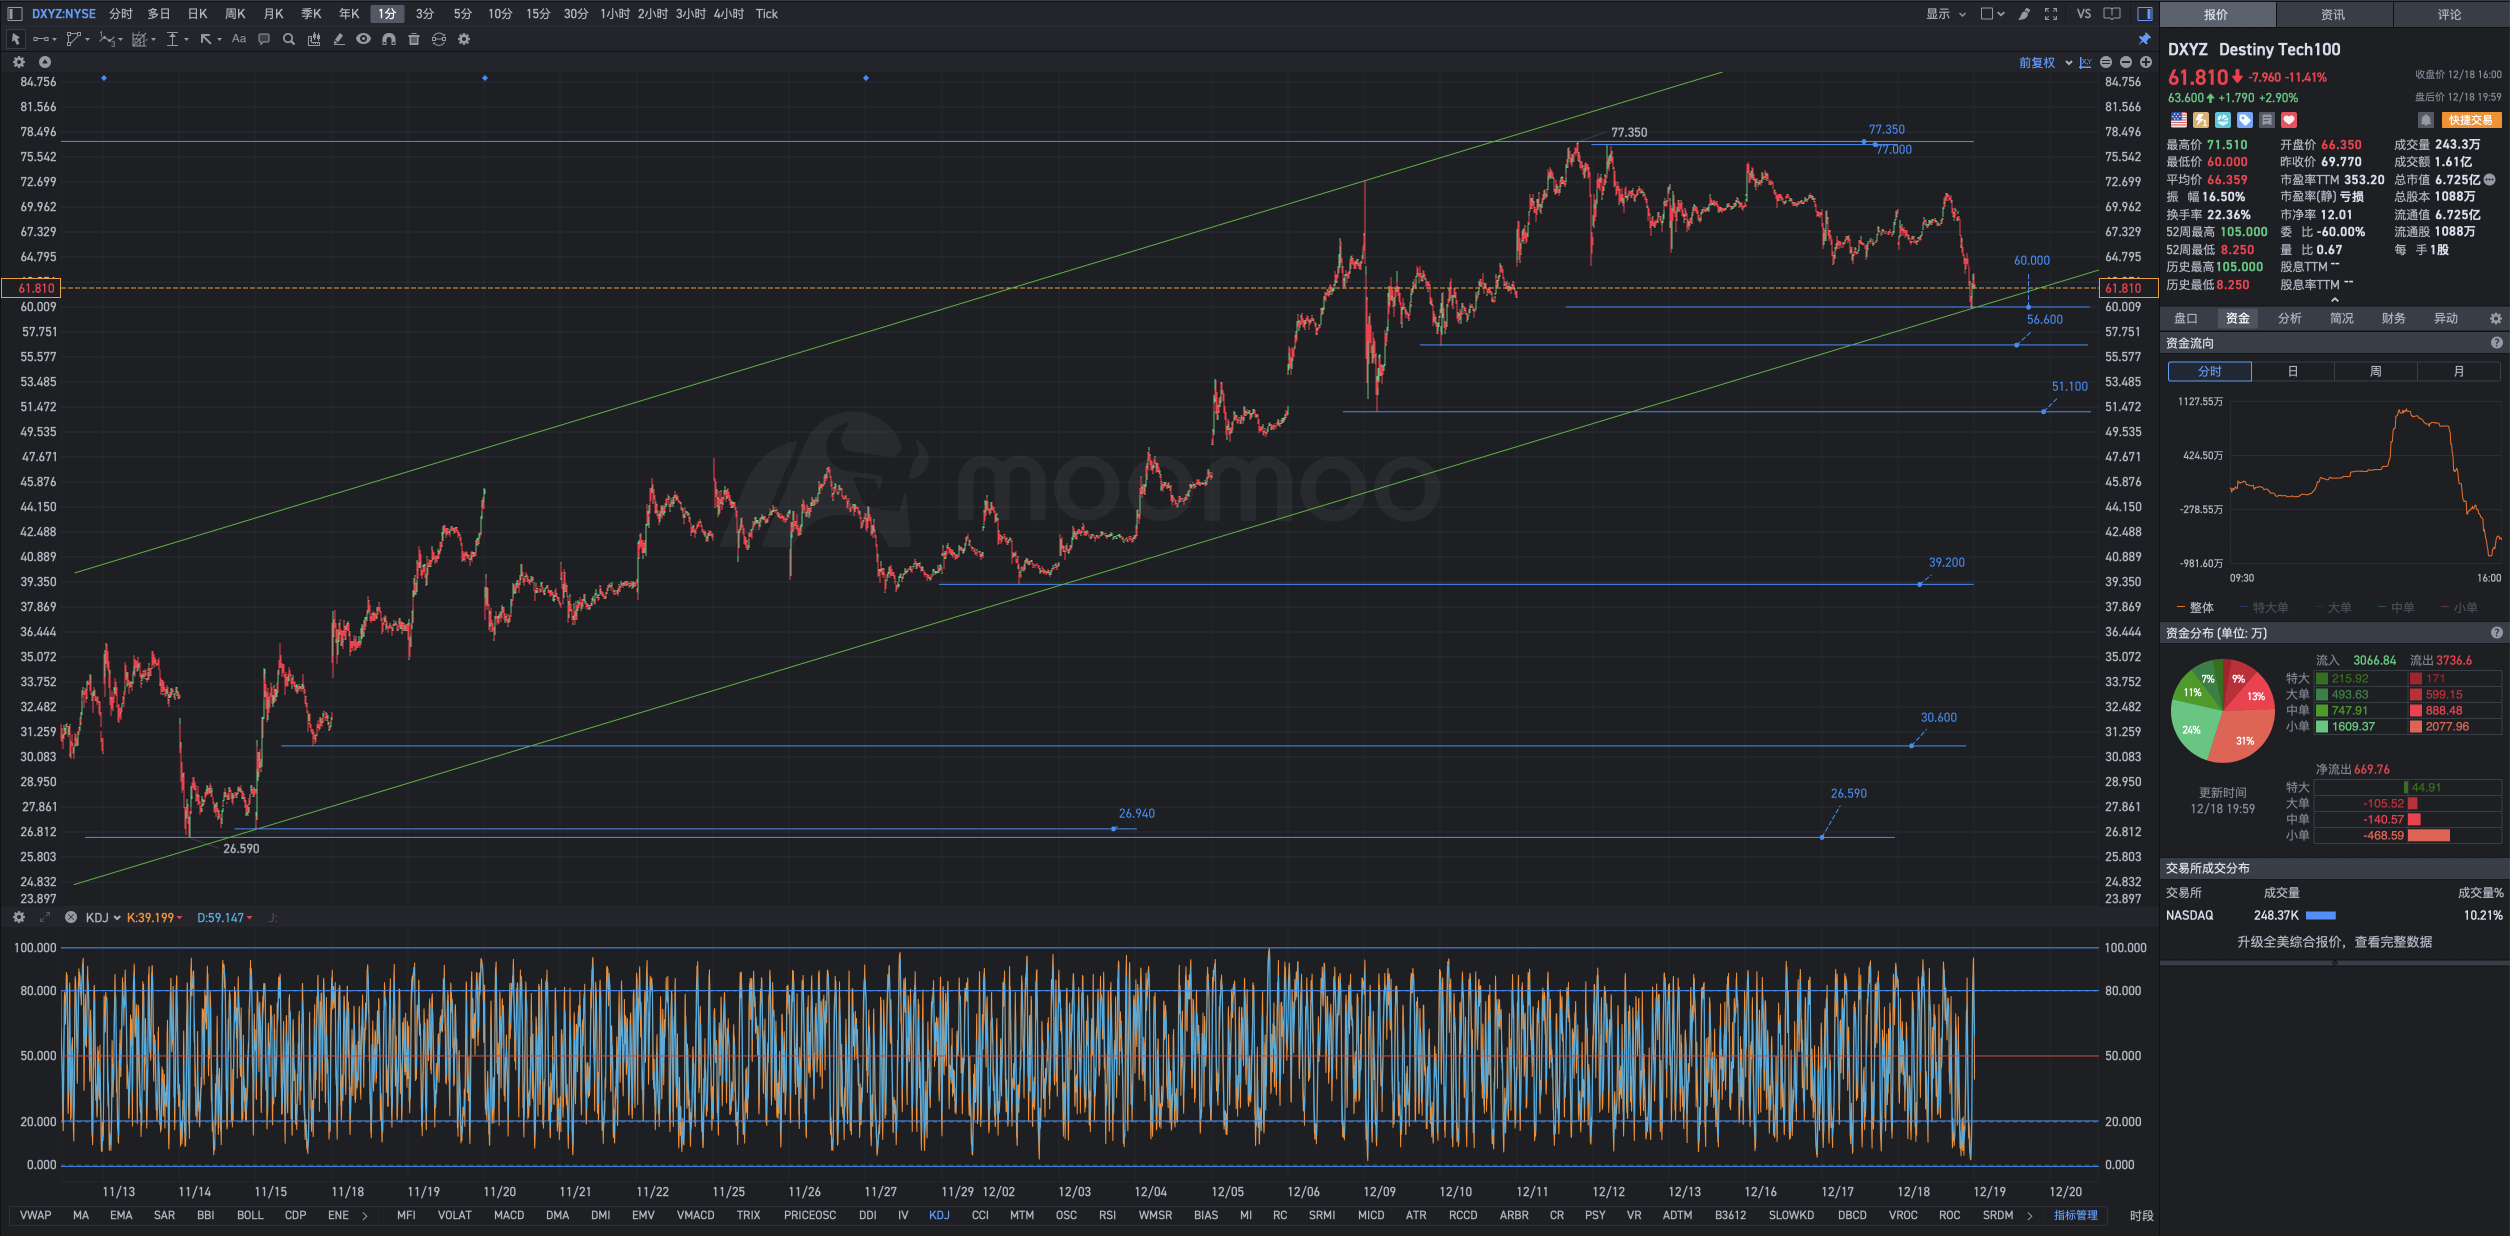Open the 前复权 adjustment dropdown
Image resolution: width=2510 pixels, height=1236 pixels.
[x=2045, y=62]
